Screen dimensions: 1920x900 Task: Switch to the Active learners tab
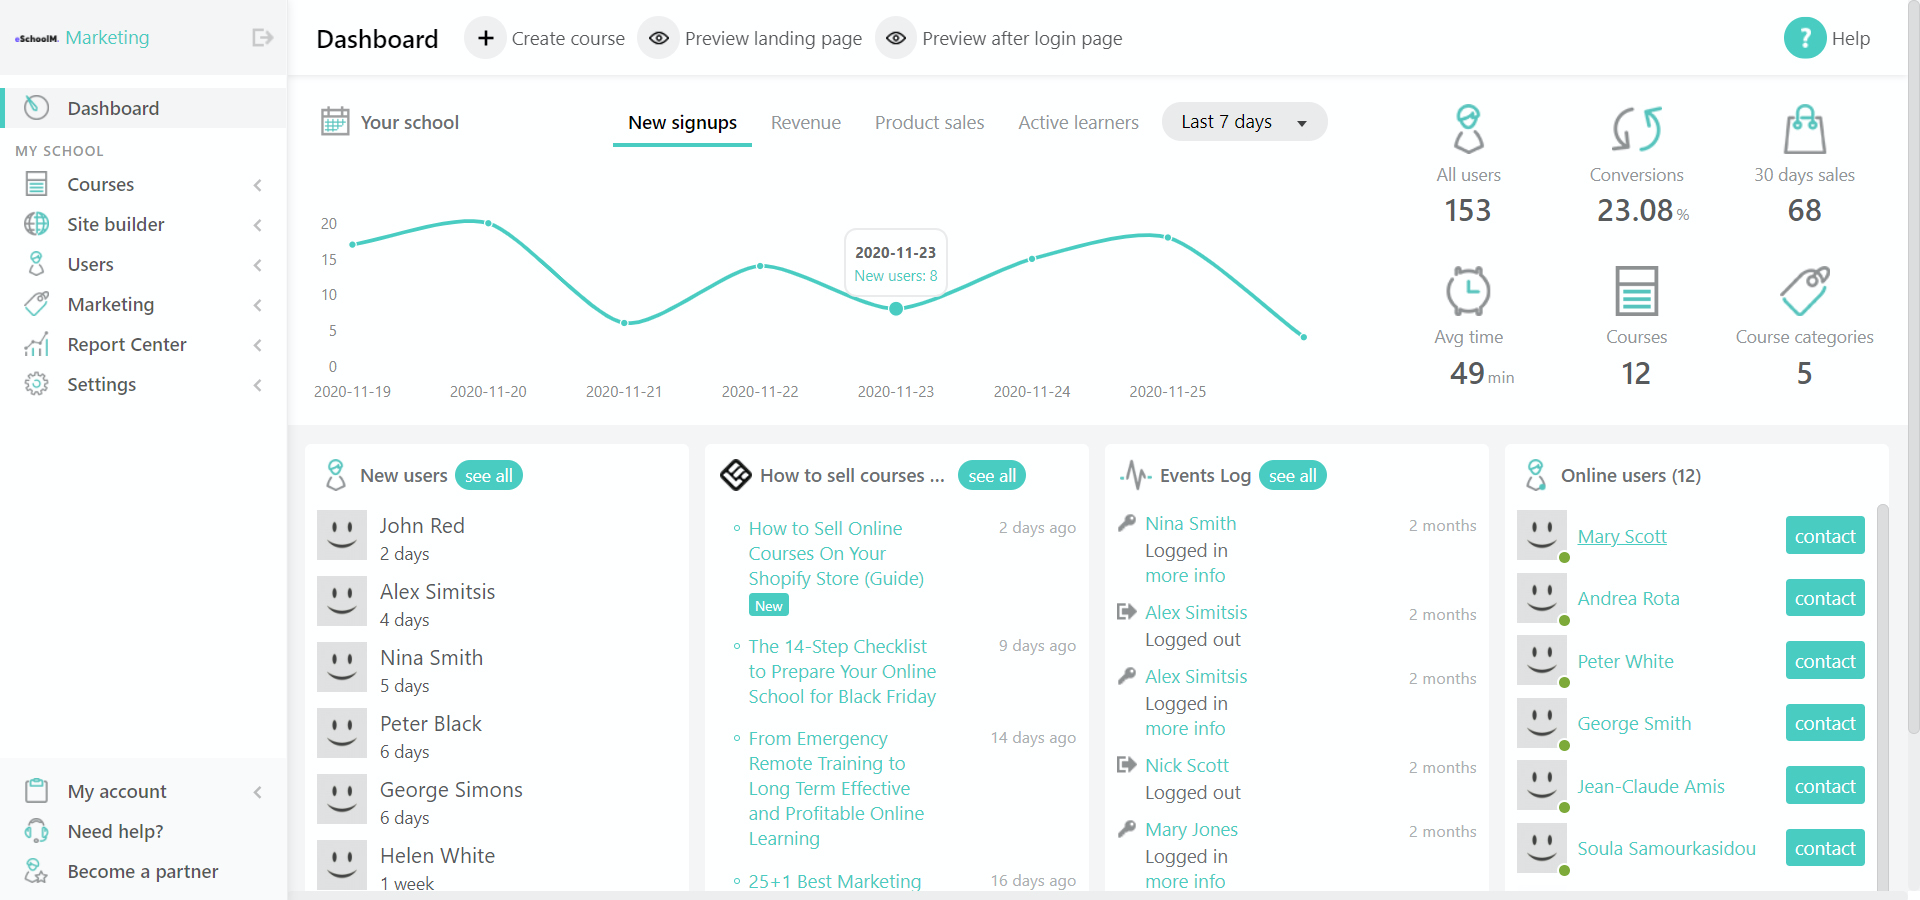click(1078, 123)
